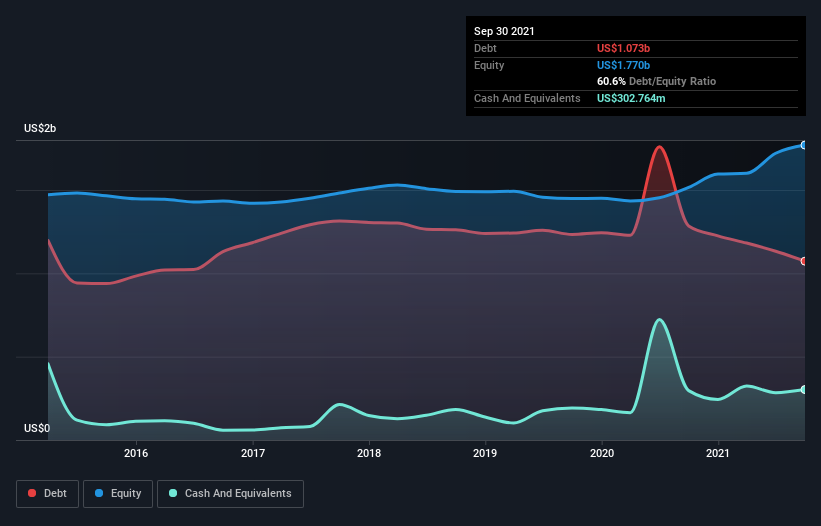Click the Equity row label in tooltip

(489, 65)
